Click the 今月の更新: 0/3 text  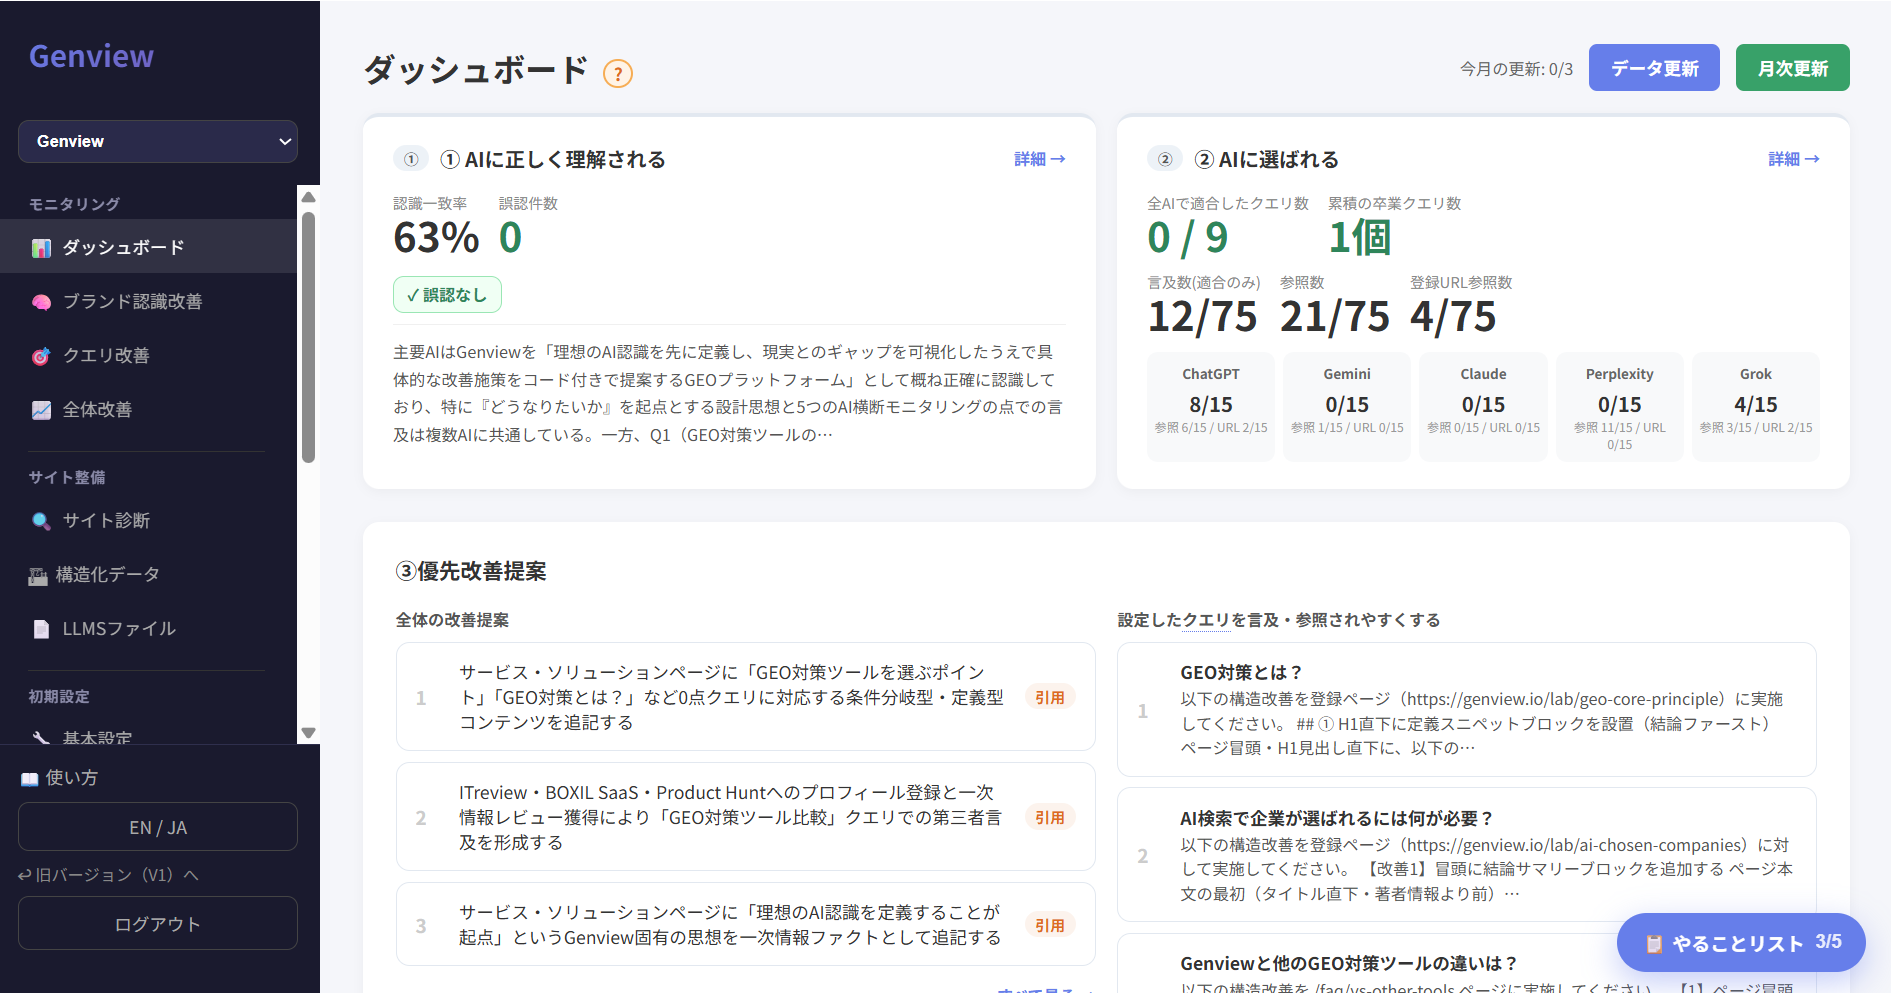(x=1516, y=69)
